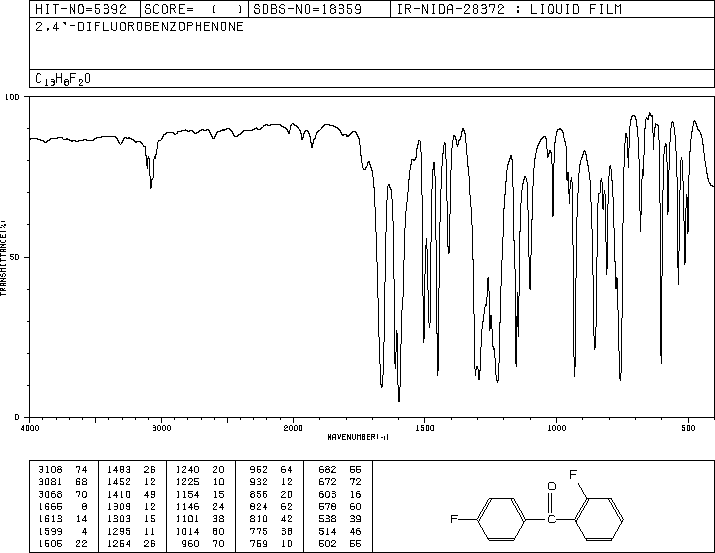Click the central C atom of structure
Image resolution: width=715 pixels, height=553 pixels.
[x=551, y=519]
